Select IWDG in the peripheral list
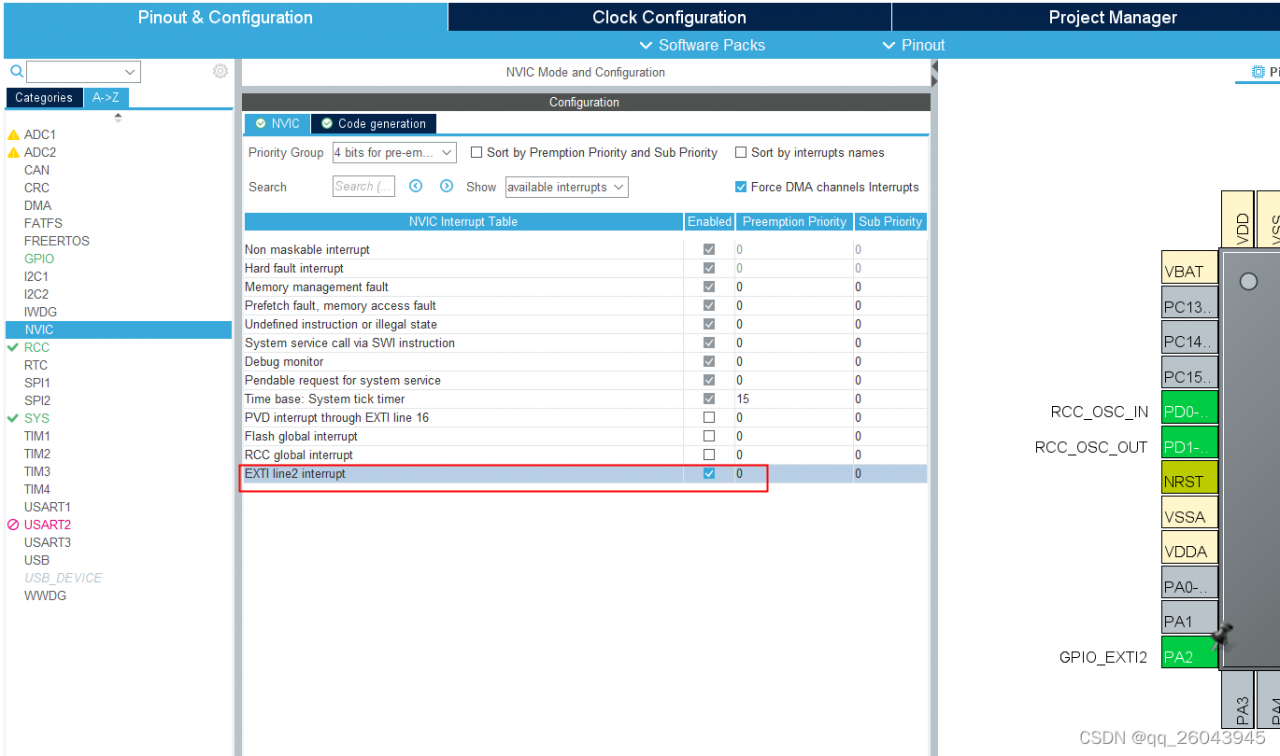Image resolution: width=1280 pixels, height=756 pixels. point(40,312)
